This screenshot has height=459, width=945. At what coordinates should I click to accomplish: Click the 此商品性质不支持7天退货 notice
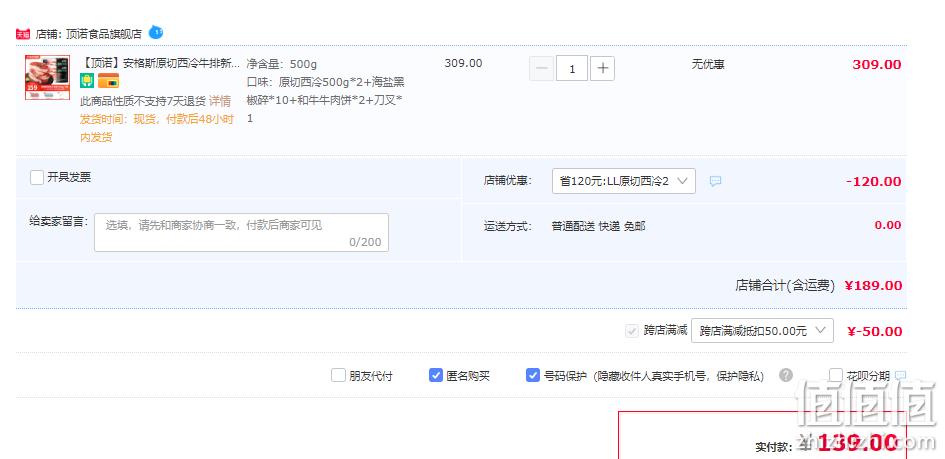[143, 101]
